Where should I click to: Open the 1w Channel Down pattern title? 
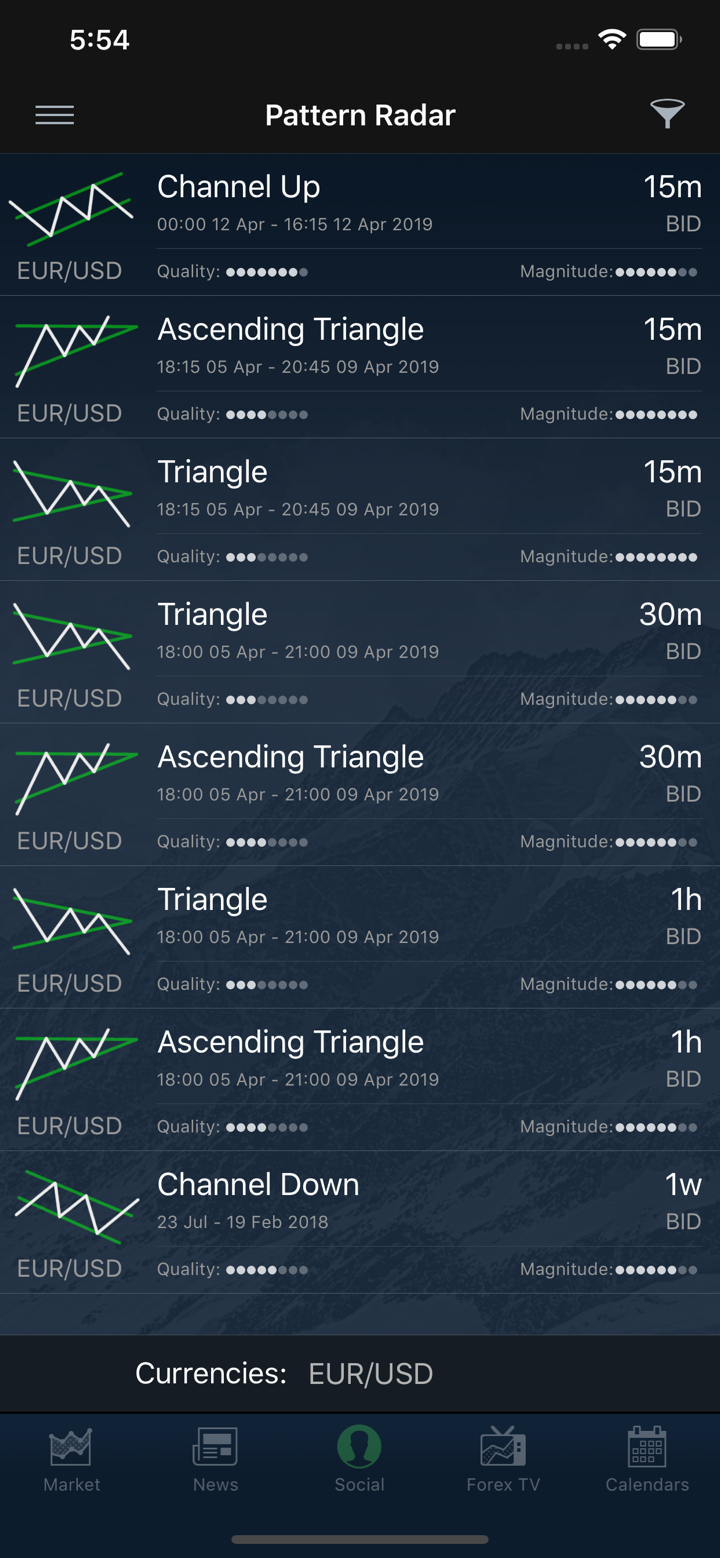pos(258,1184)
